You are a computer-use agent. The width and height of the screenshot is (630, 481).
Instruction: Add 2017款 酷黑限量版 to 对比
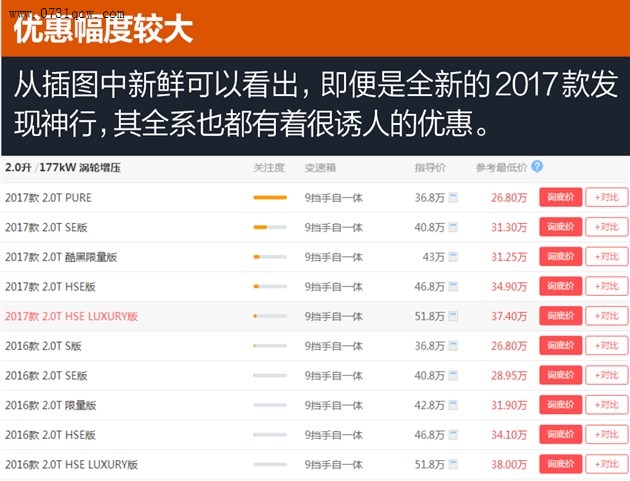point(607,257)
